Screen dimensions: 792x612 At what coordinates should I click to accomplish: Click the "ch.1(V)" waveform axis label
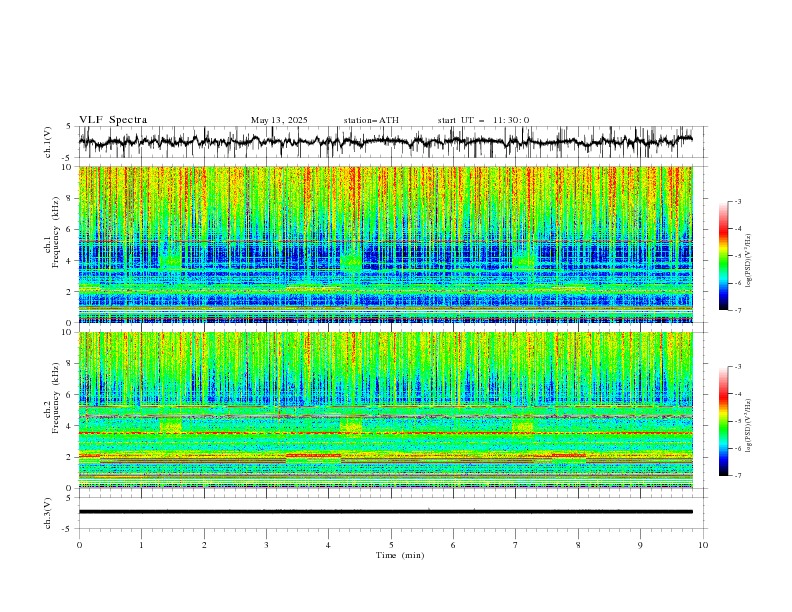tap(48, 142)
